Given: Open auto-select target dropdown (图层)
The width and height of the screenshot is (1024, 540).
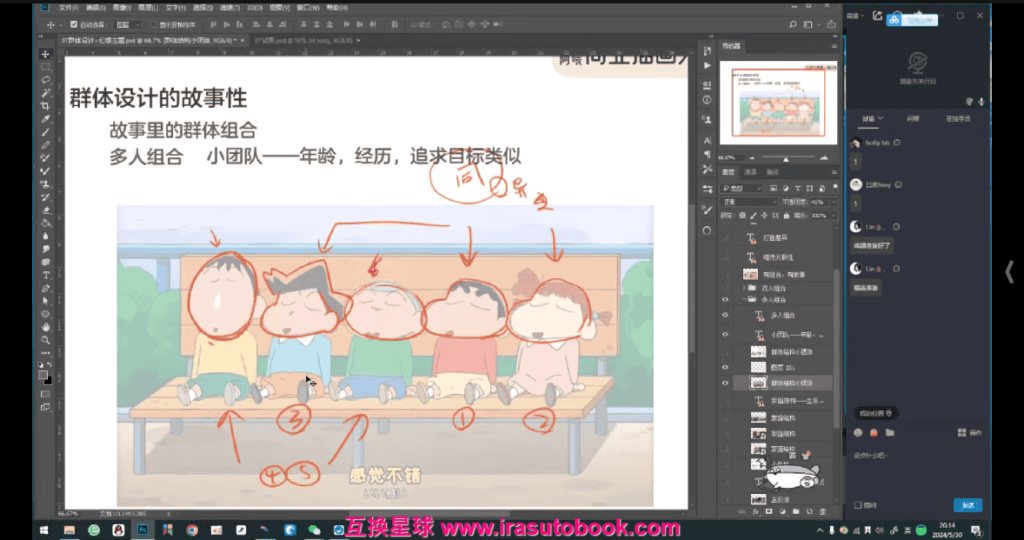Looking at the screenshot, I should 127,25.
